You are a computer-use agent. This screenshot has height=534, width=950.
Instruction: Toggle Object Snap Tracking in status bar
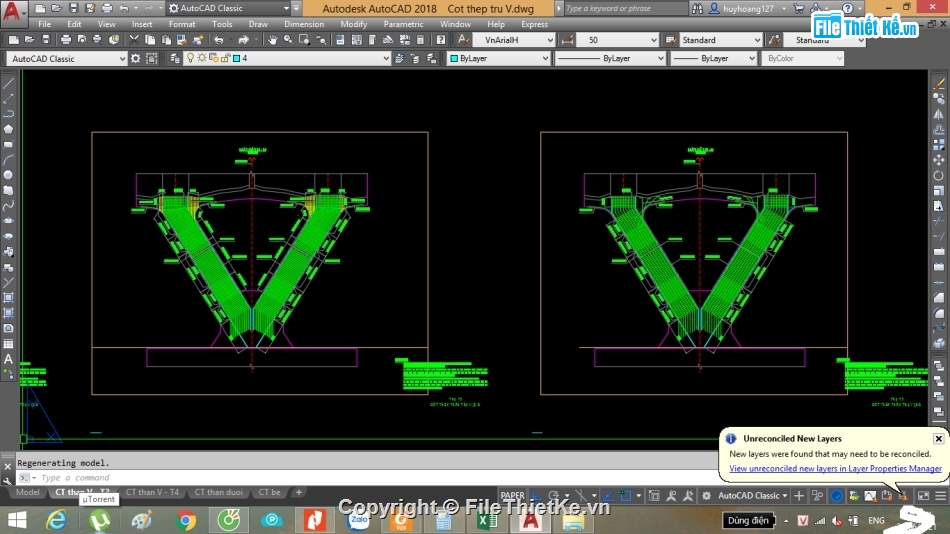tap(608, 495)
